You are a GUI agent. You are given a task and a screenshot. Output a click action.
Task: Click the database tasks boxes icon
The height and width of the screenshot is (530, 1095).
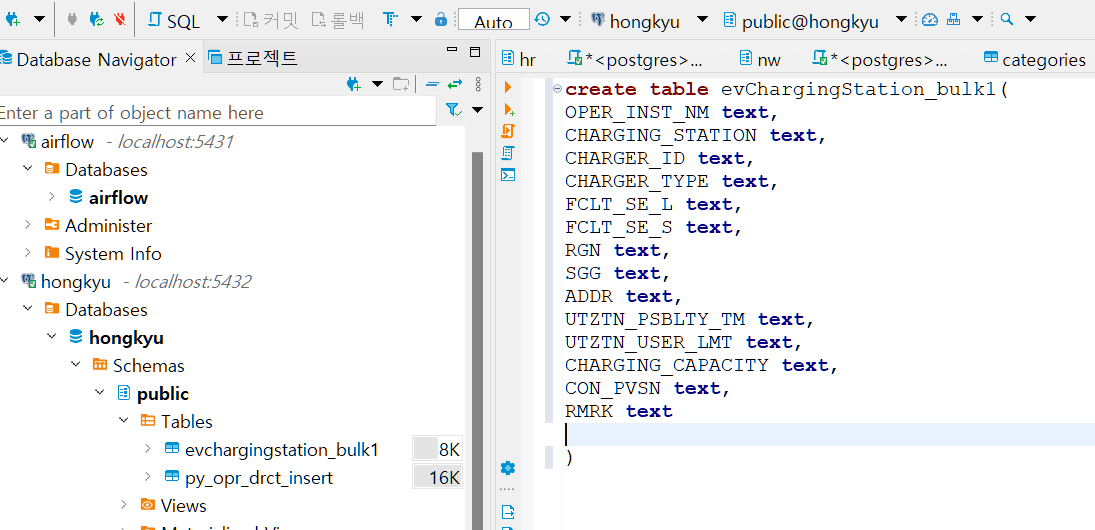point(953,20)
